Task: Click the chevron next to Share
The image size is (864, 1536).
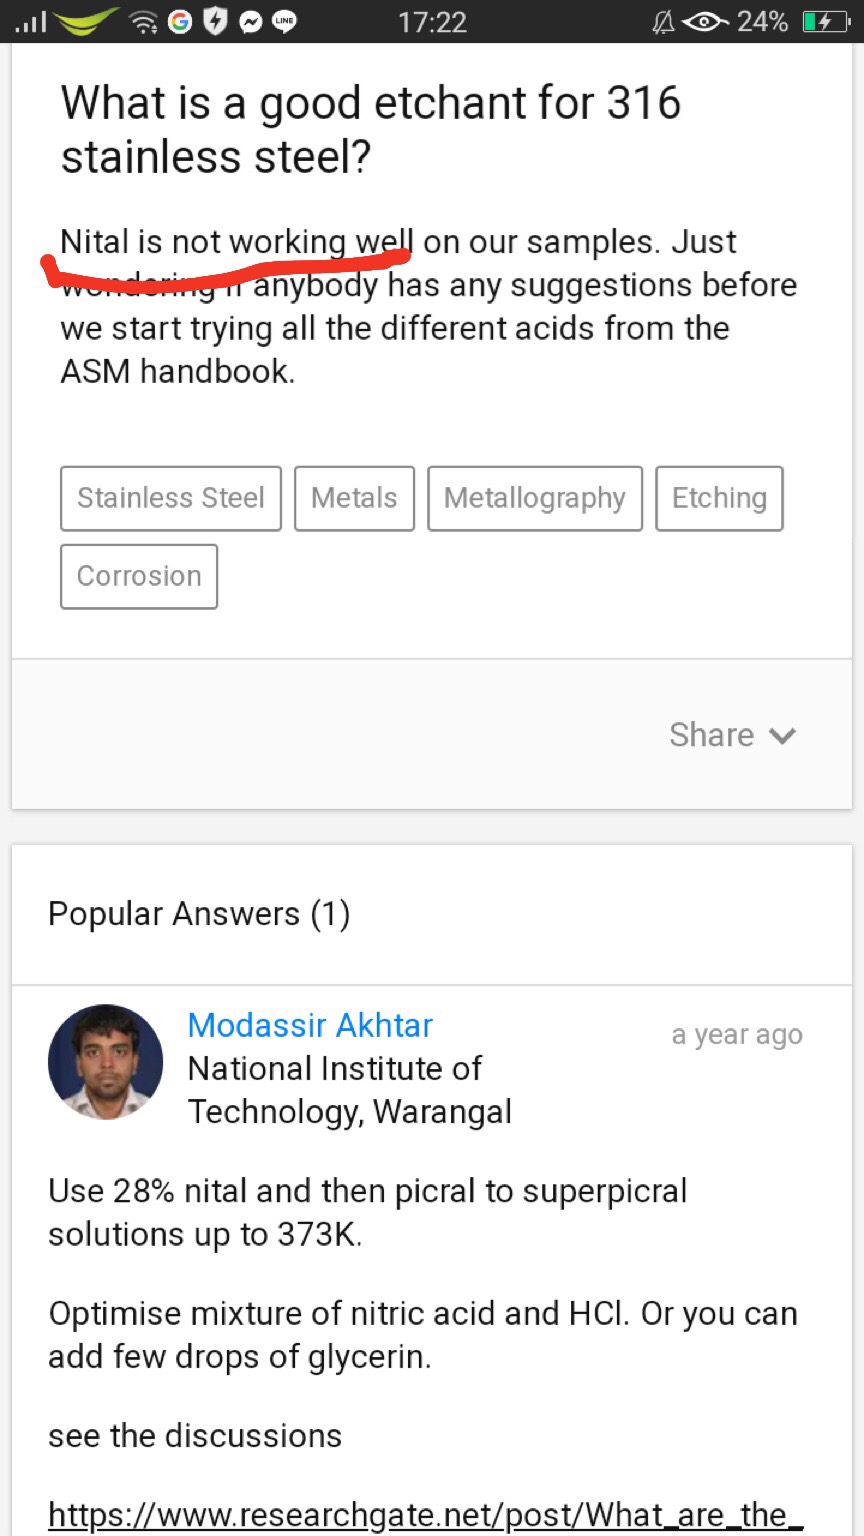Action: point(782,736)
